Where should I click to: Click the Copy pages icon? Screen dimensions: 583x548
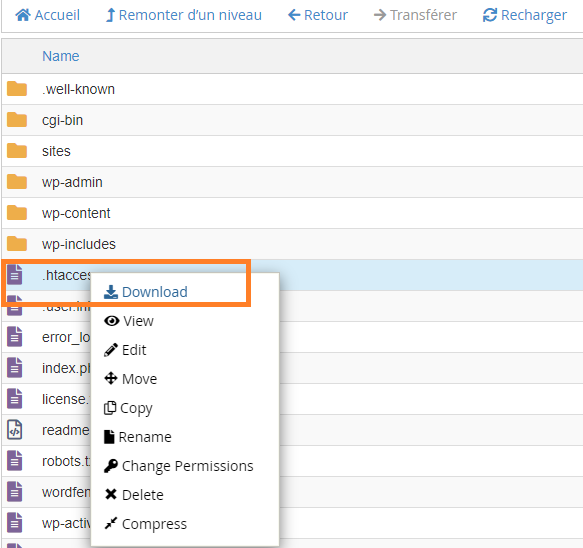click(x=110, y=407)
